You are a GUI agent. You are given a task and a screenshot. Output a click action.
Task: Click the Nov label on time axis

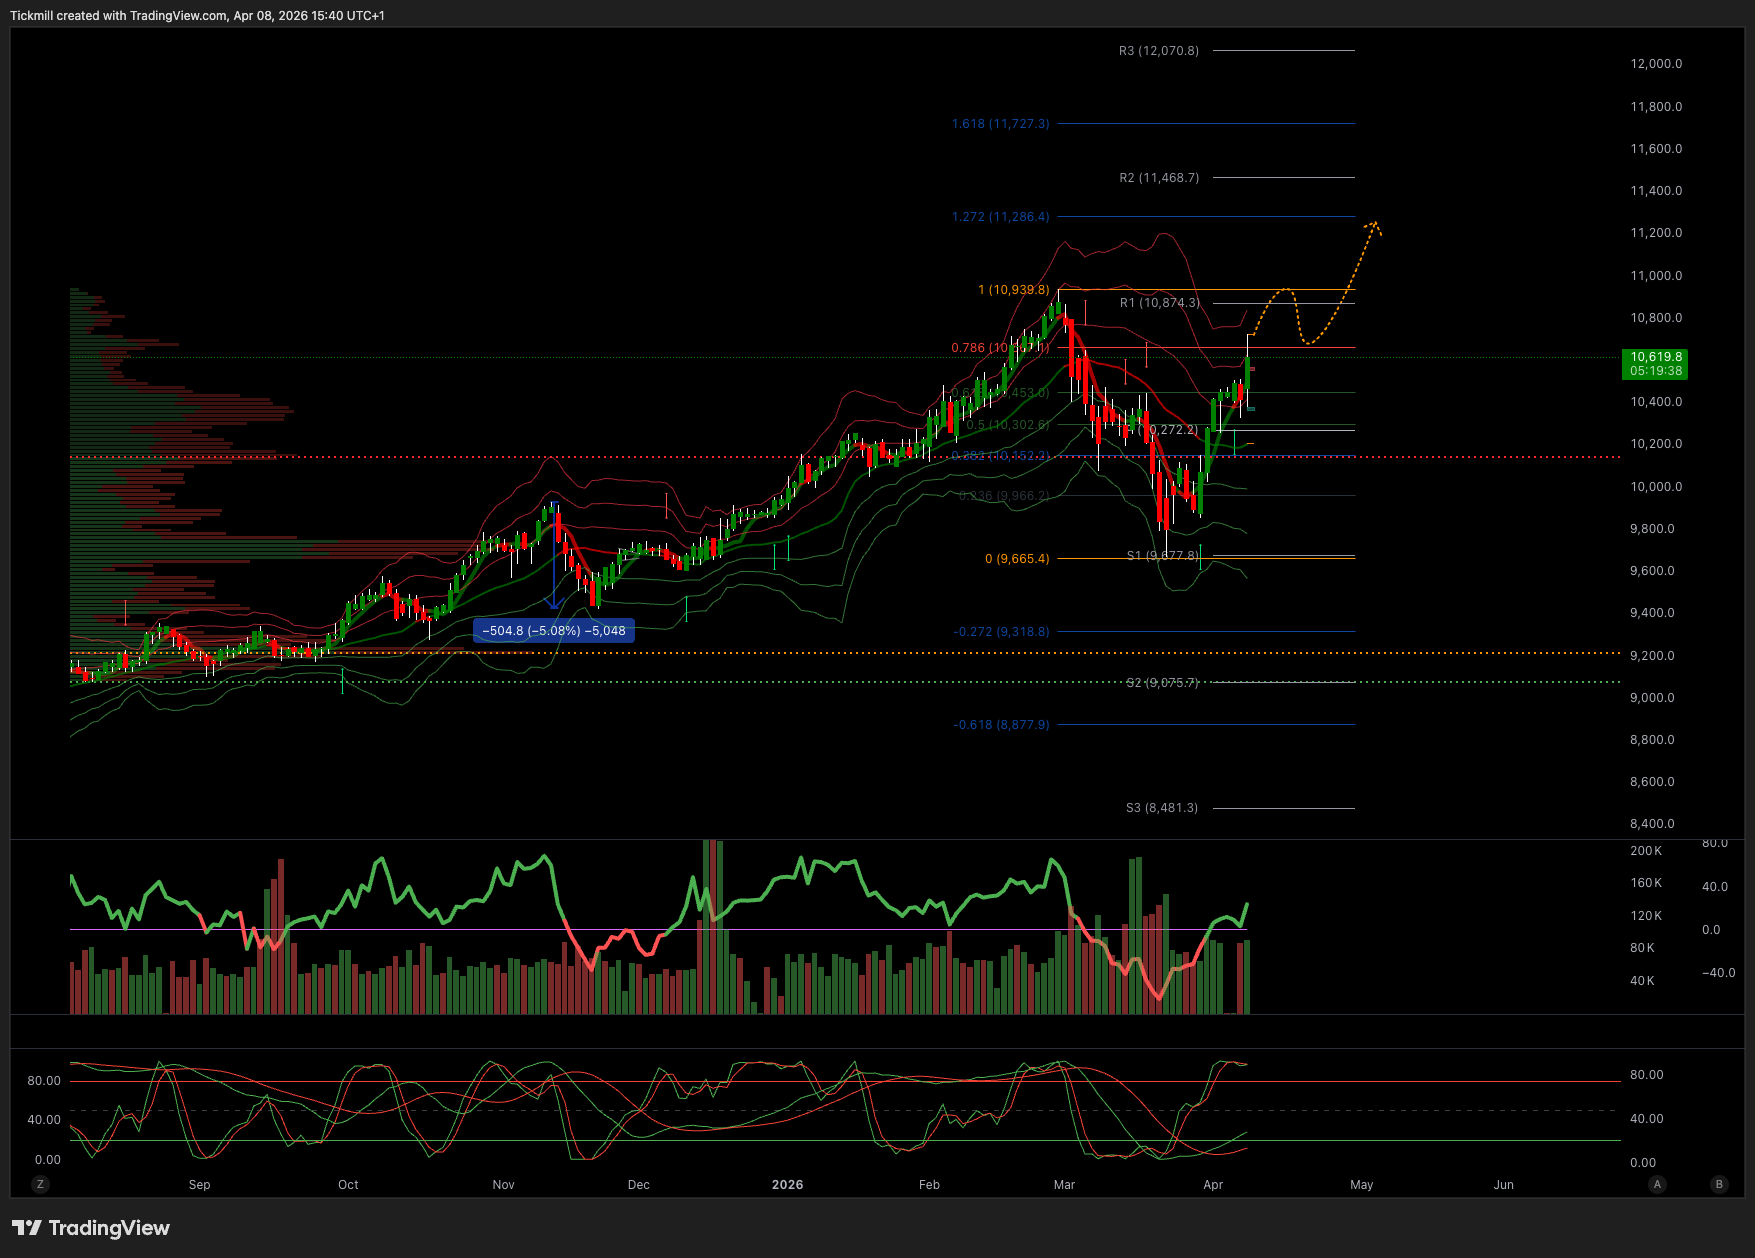(x=504, y=1185)
